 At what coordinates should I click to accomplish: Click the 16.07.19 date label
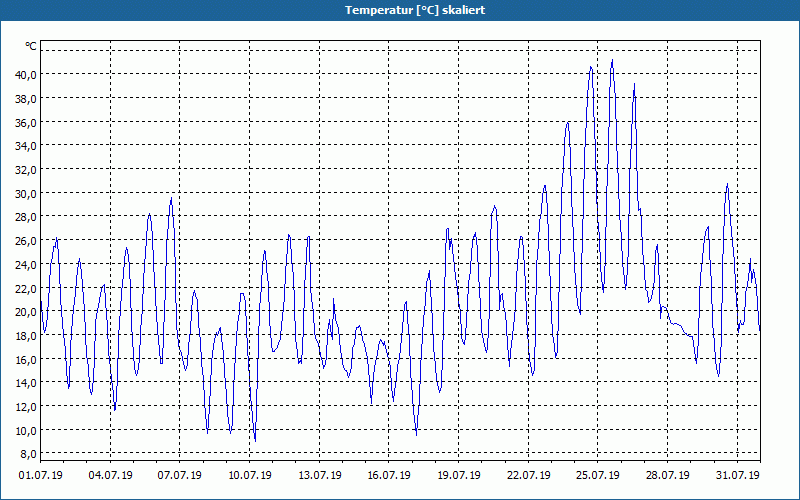[389, 475]
